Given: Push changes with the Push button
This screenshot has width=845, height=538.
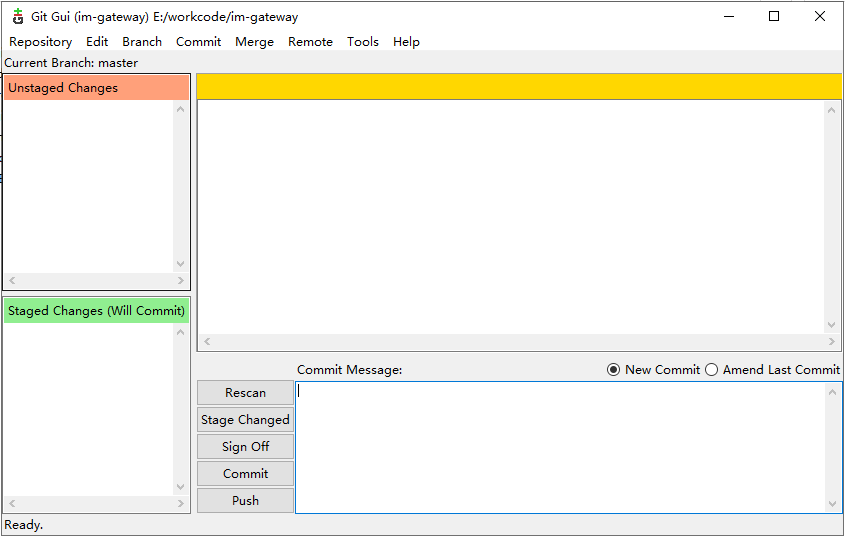Looking at the screenshot, I should point(245,501).
